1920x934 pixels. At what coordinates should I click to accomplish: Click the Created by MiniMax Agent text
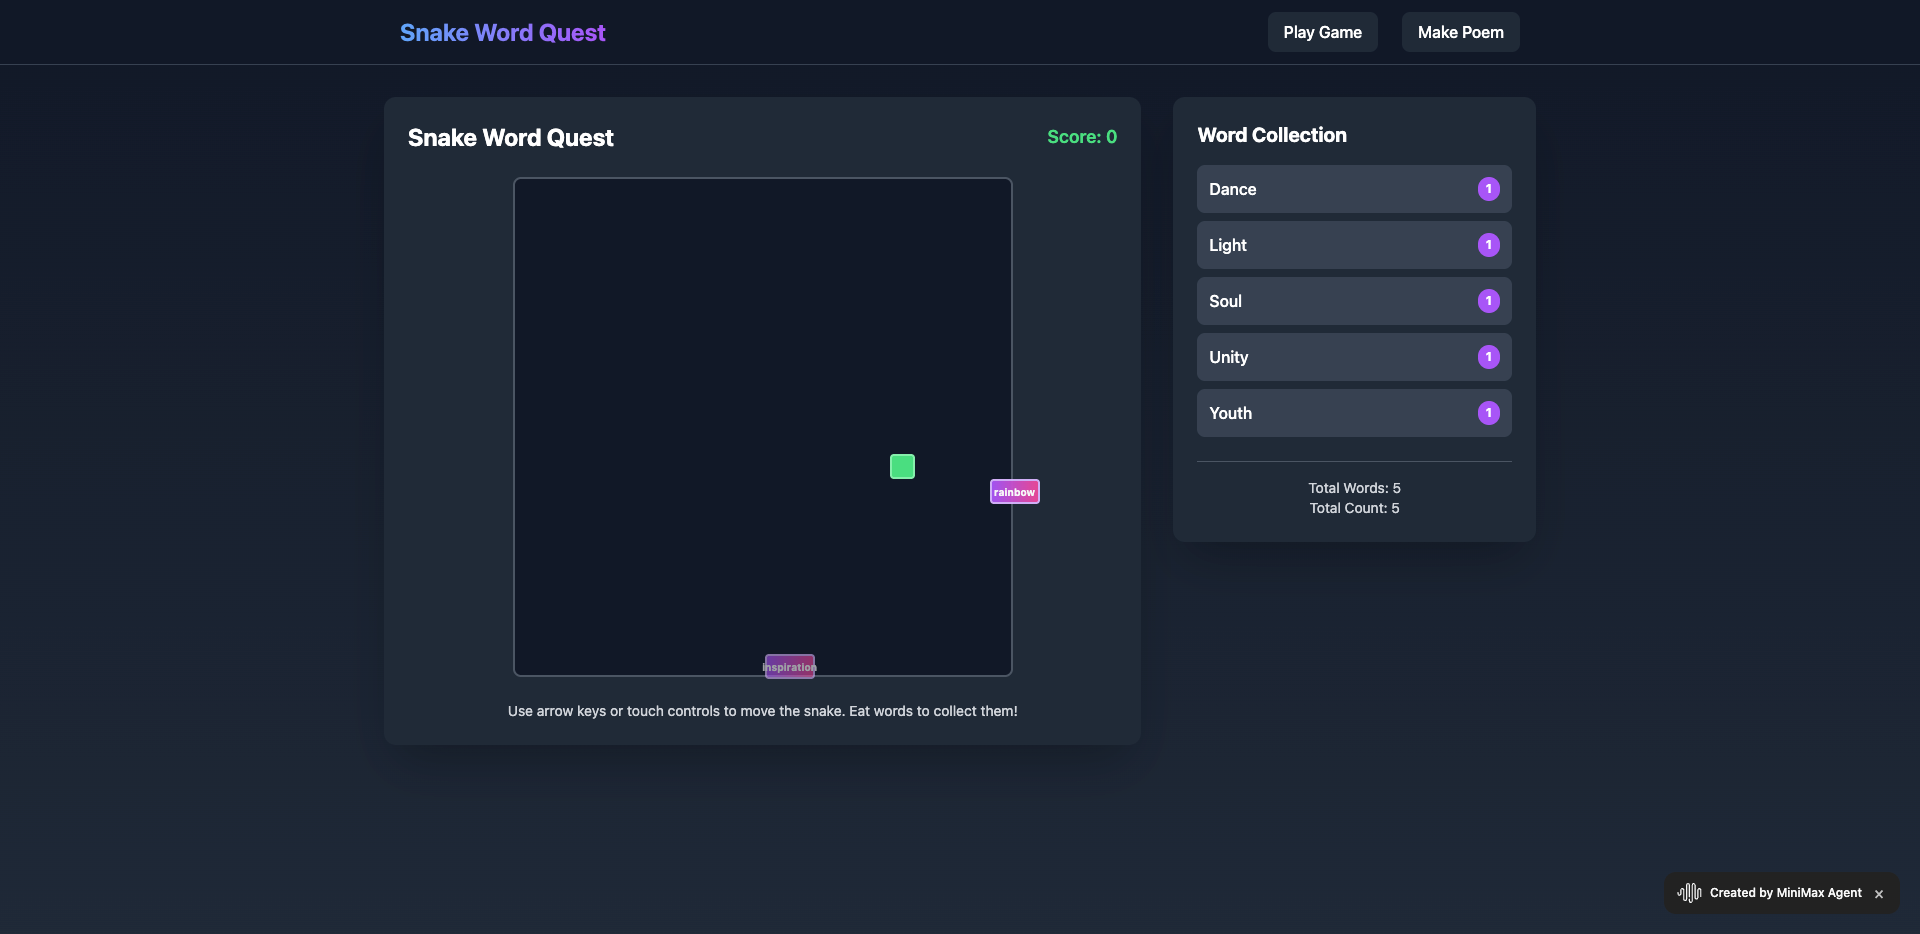coord(1785,893)
